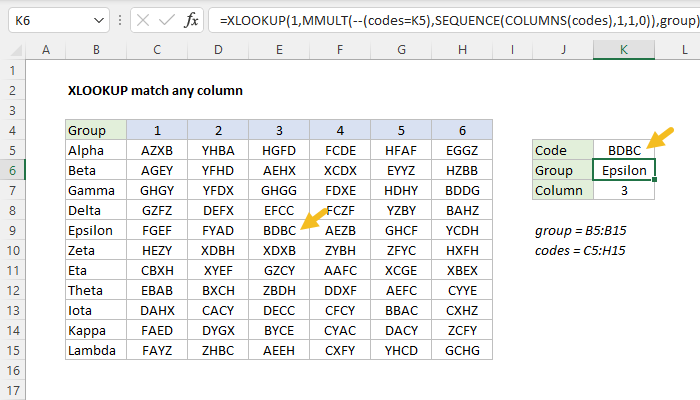
Task: Click result cell K6 'Epsilon'
Action: pyautogui.click(x=624, y=171)
